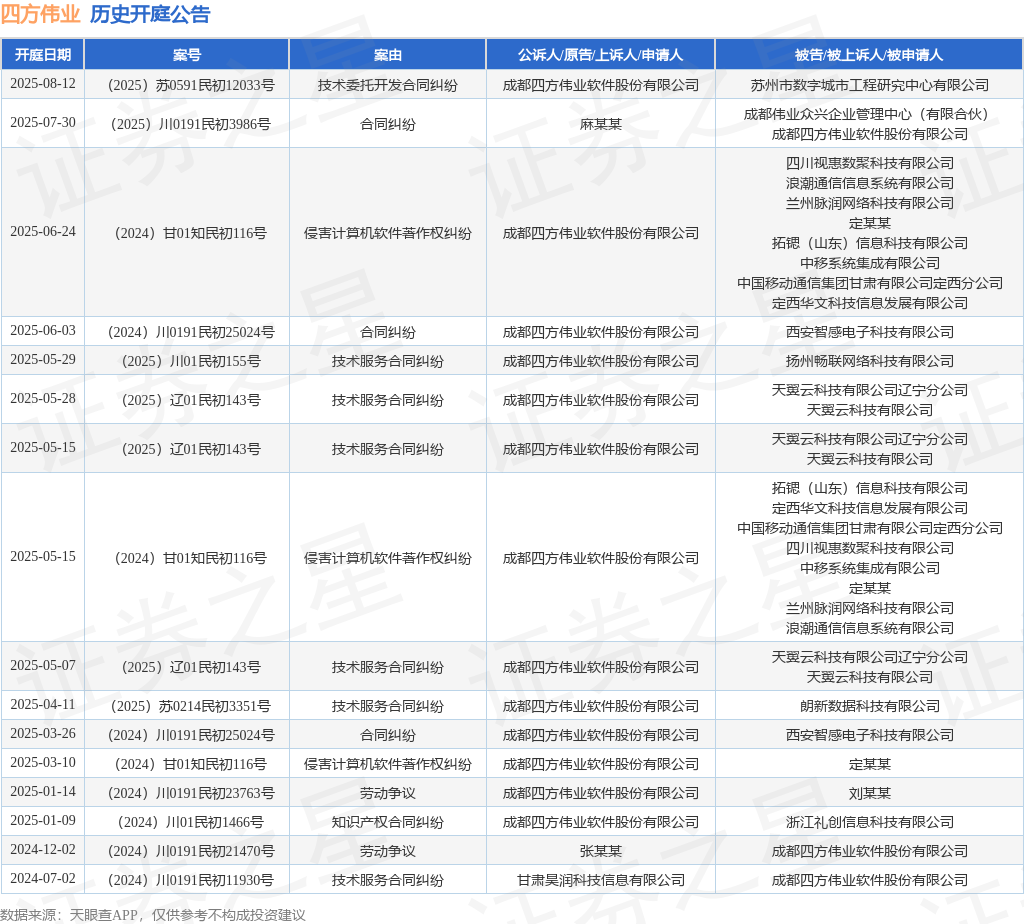Click the date 2024-12-02
Viewport: 1024px width, 924px height.
coord(43,850)
